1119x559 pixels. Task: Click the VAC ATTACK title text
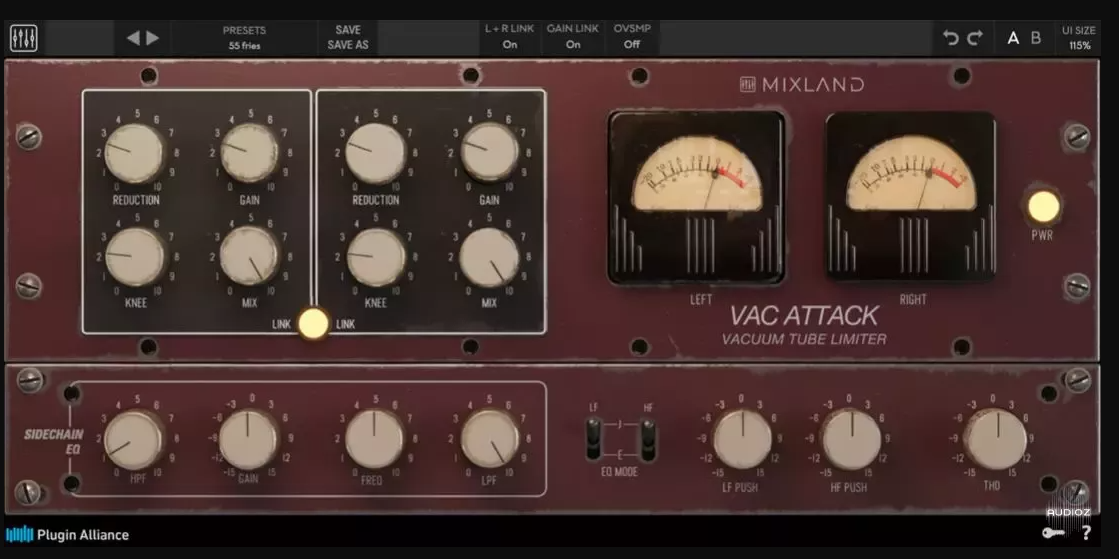point(804,315)
